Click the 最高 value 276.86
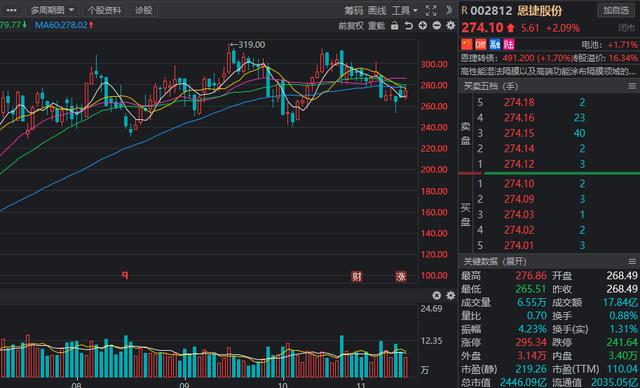 pos(531,276)
